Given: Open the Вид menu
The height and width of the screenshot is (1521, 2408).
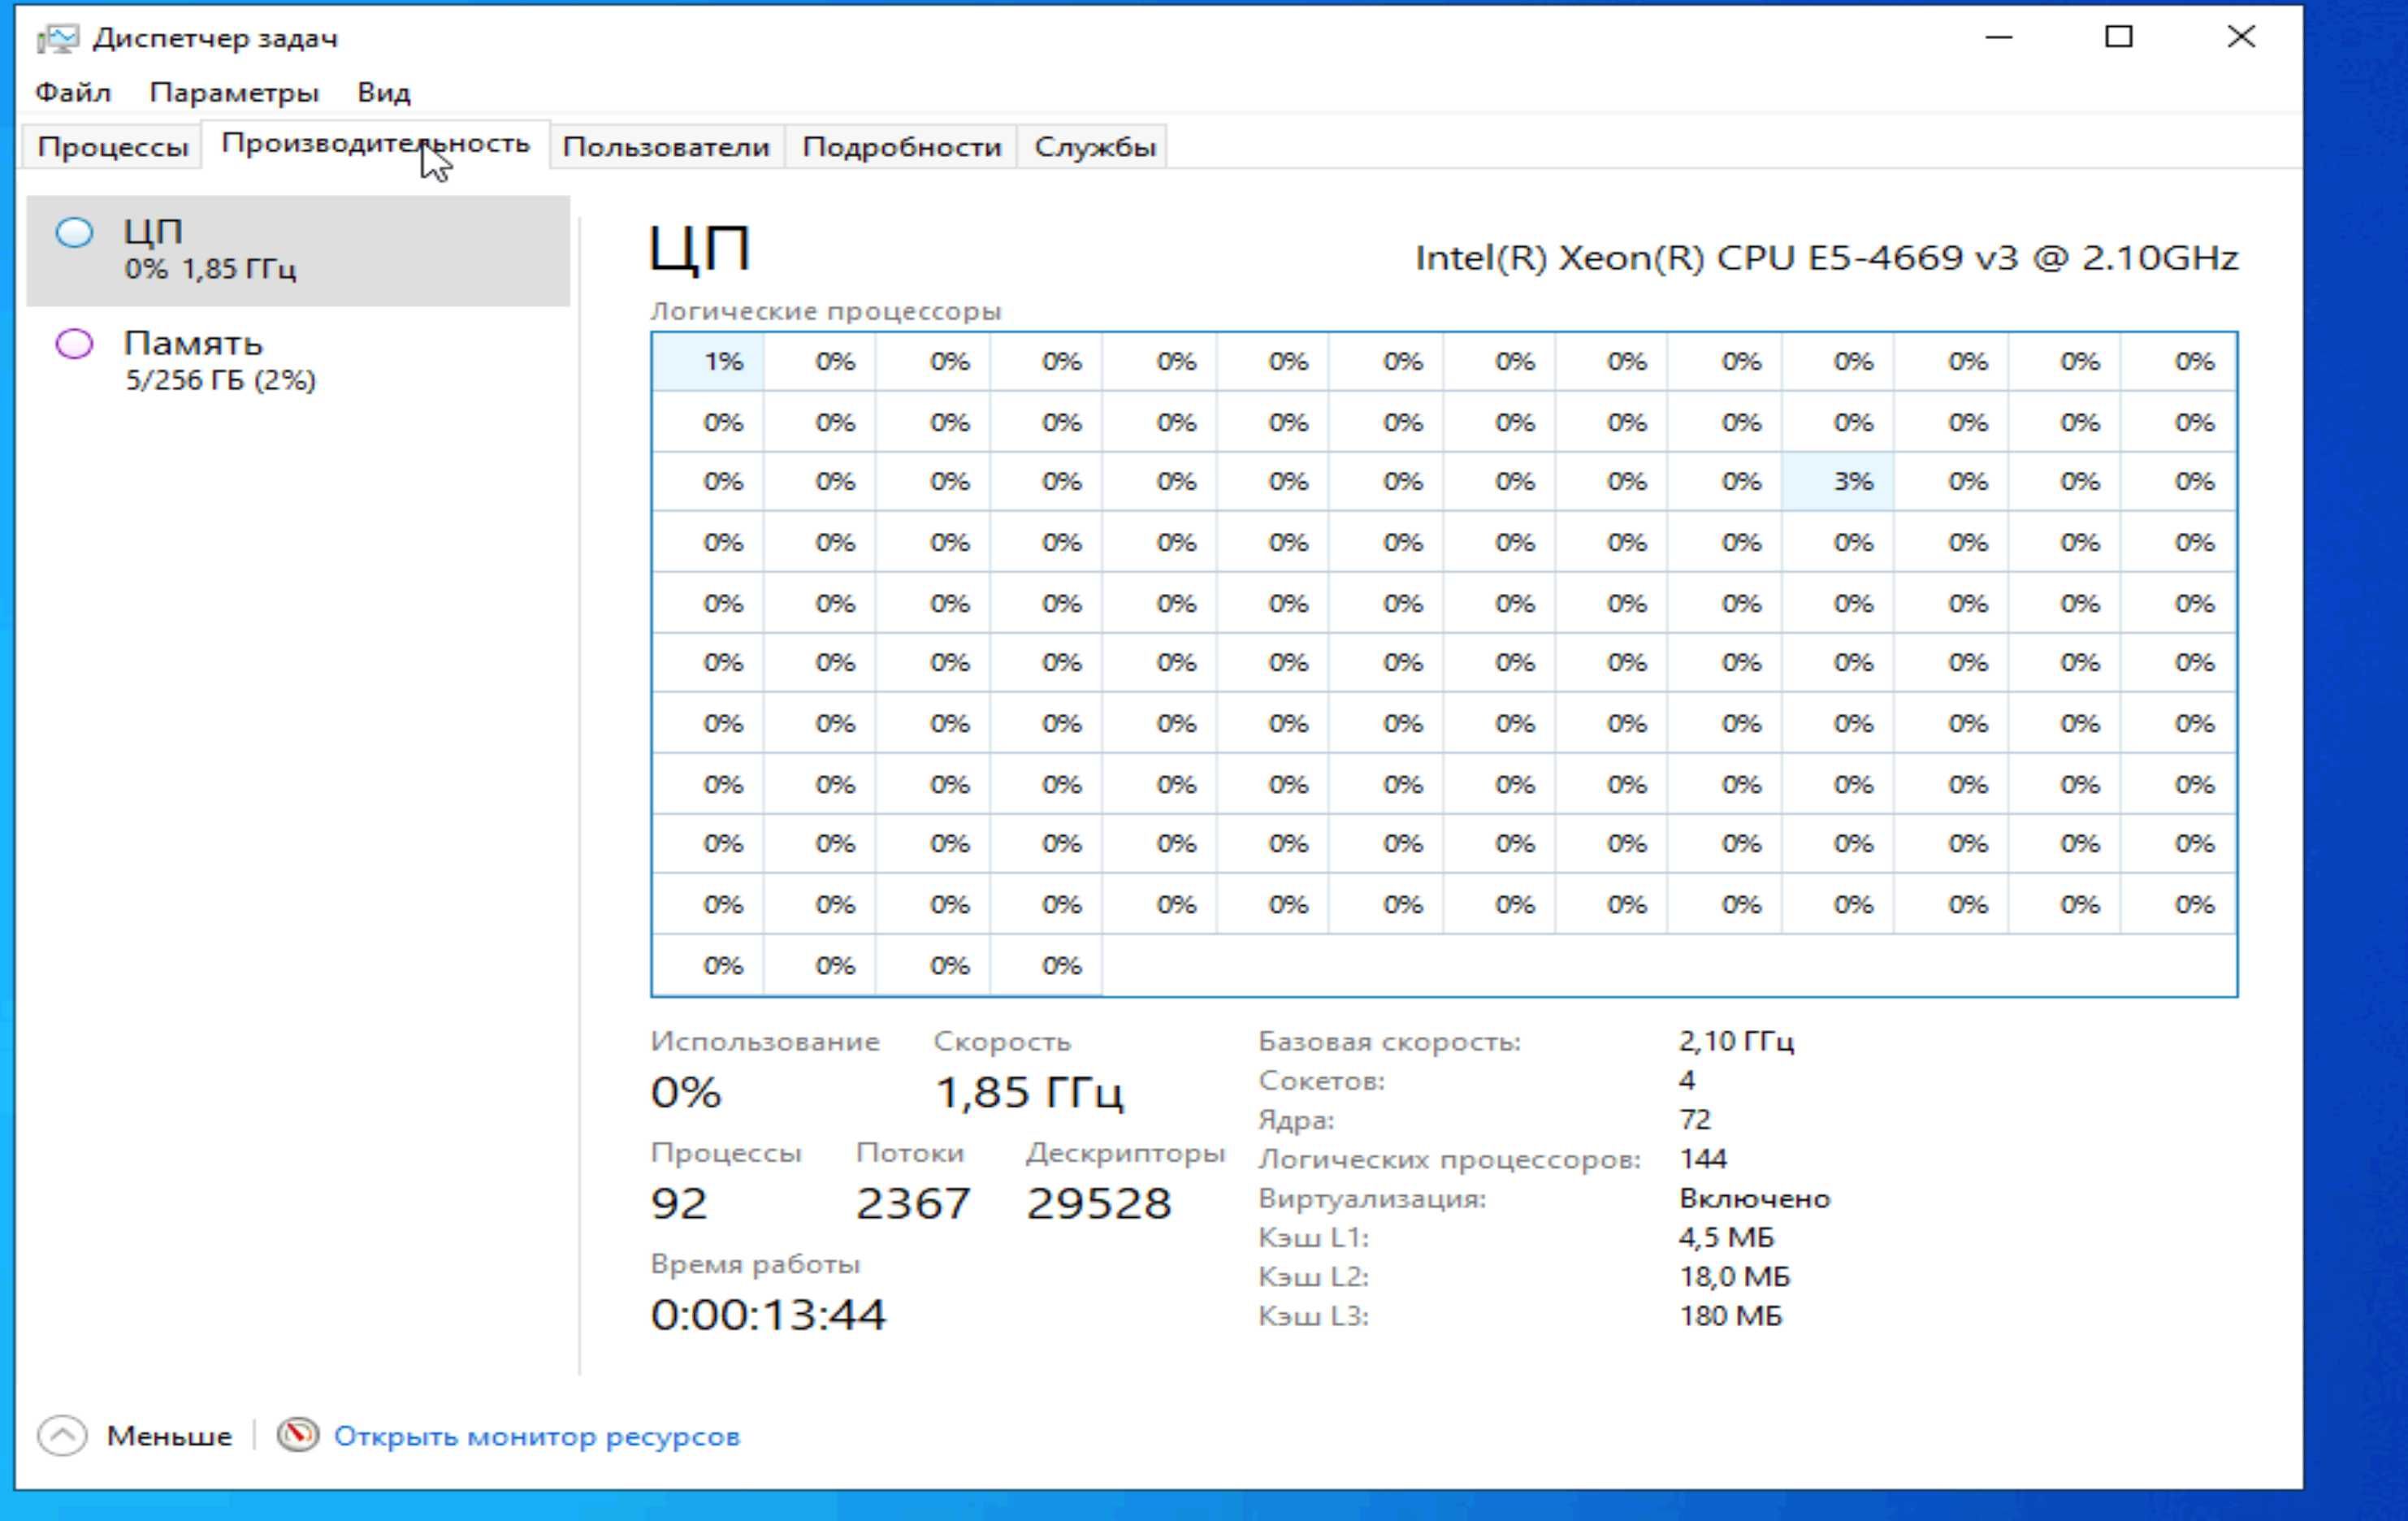Looking at the screenshot, I should (x=384, y=93).
